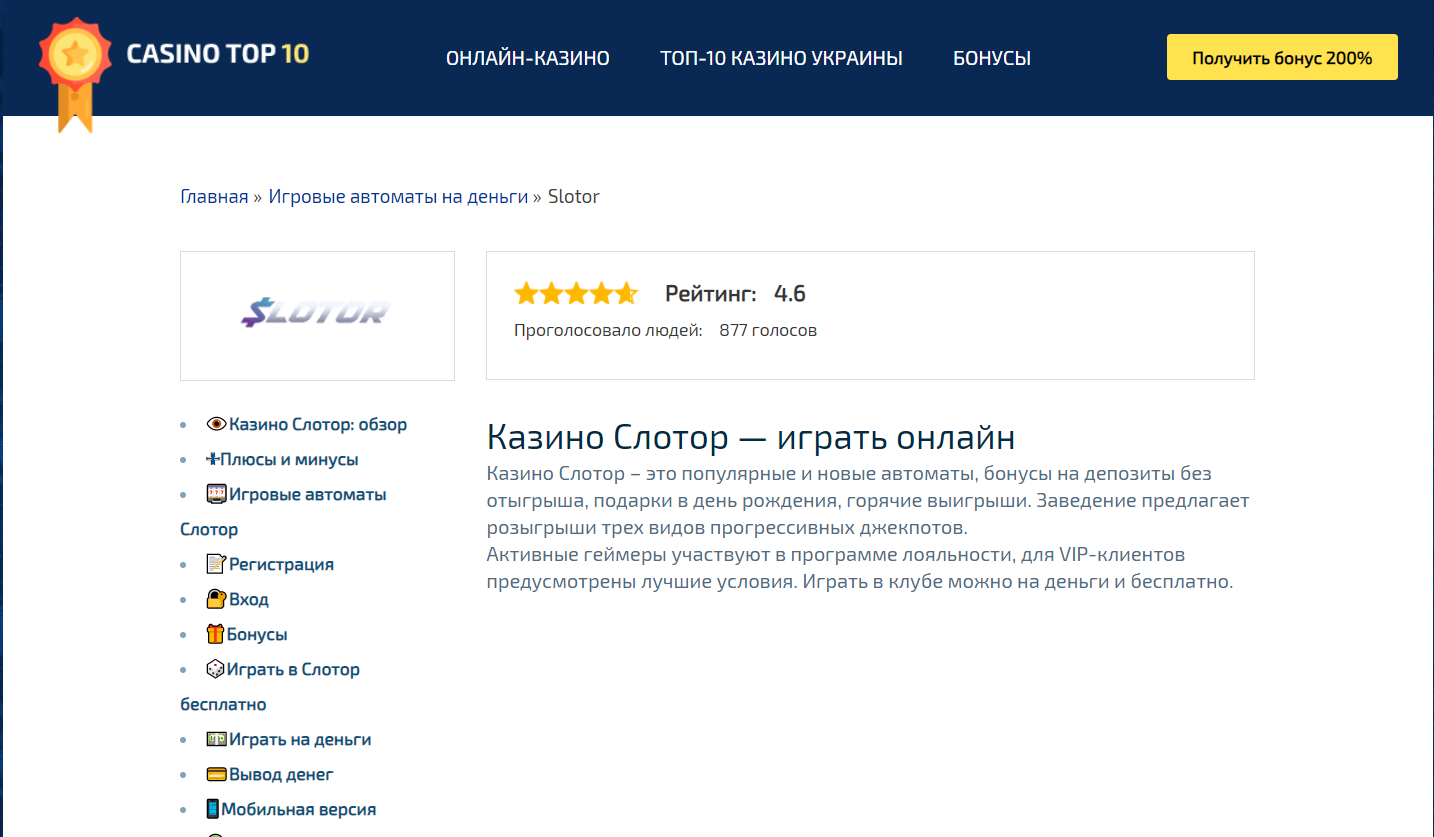
Task: Open the БОНУСЫ menu item
Action: (992, 58)
